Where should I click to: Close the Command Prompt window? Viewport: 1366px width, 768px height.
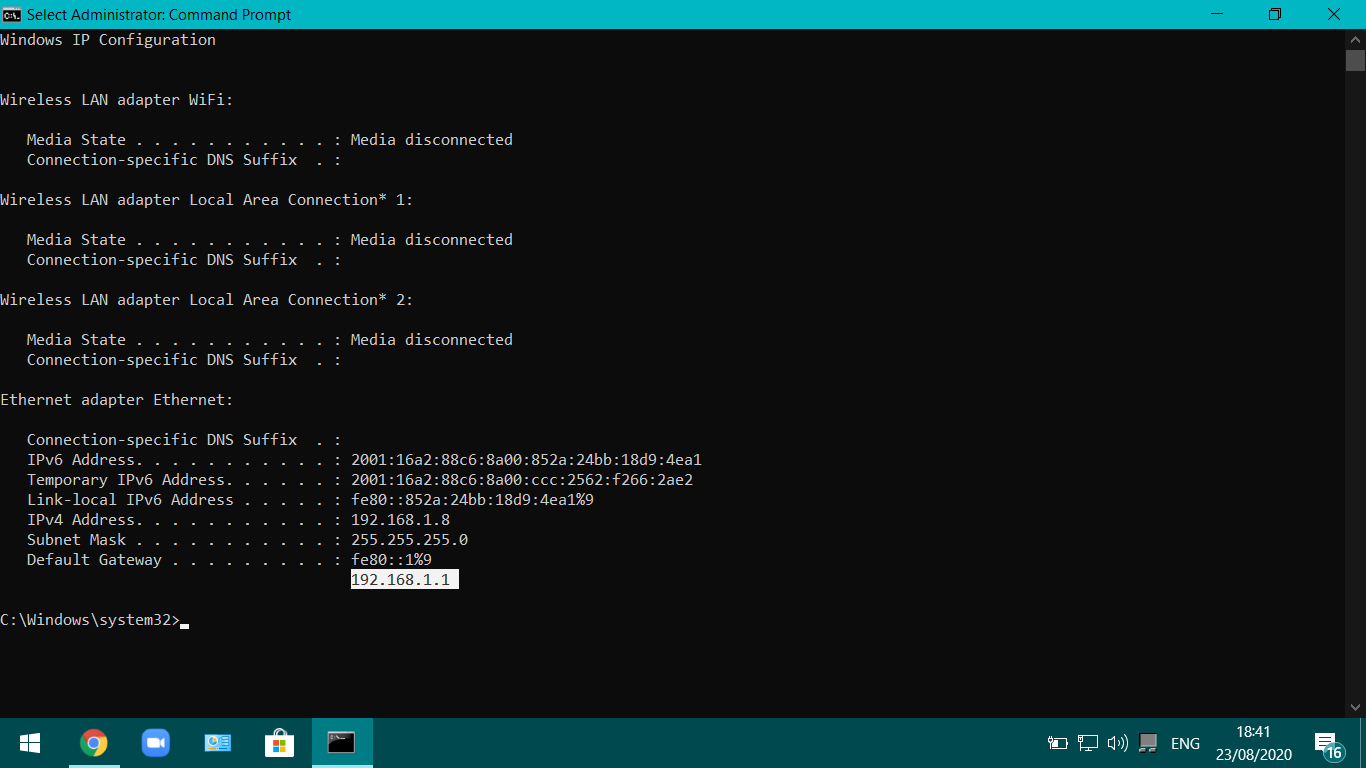[x=1334, y=14]
